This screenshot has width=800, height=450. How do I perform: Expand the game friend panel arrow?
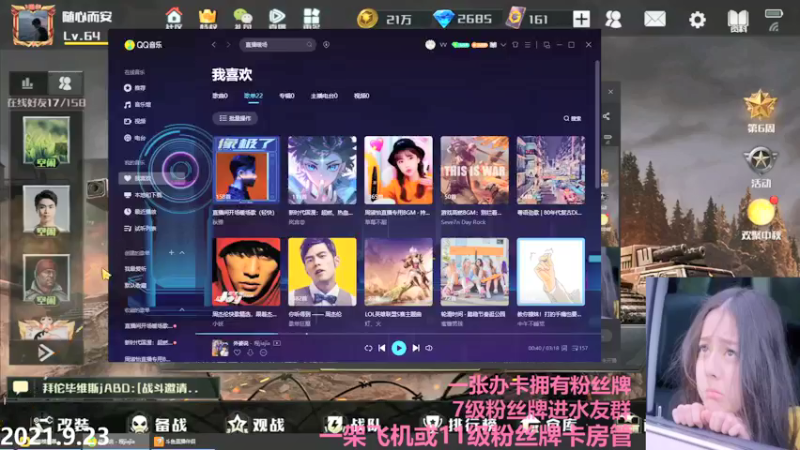tap(46, 352)
